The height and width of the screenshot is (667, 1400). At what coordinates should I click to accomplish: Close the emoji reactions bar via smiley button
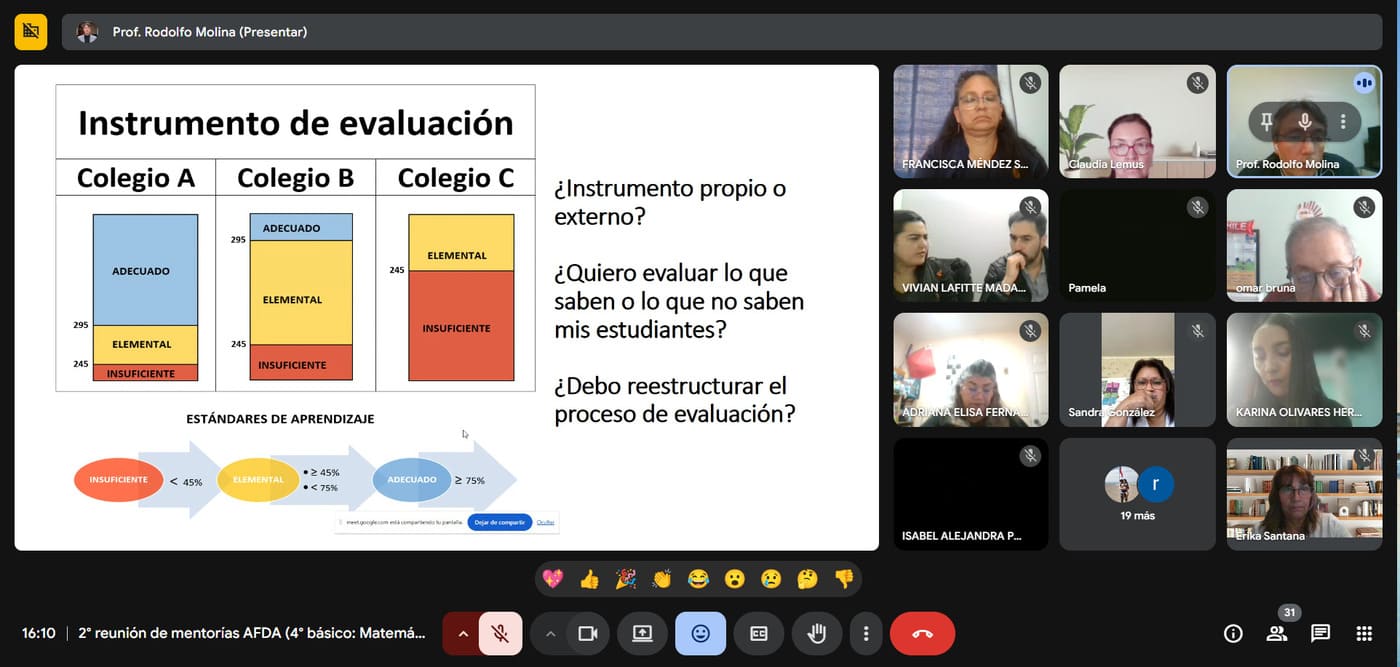[x=700, y=634]
